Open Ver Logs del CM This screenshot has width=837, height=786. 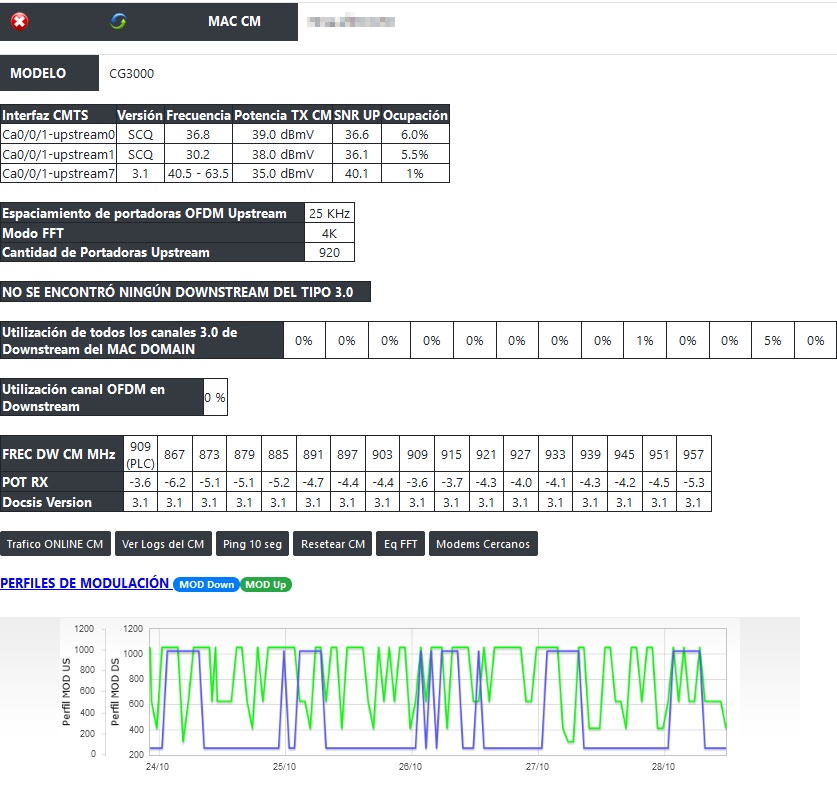162,544
